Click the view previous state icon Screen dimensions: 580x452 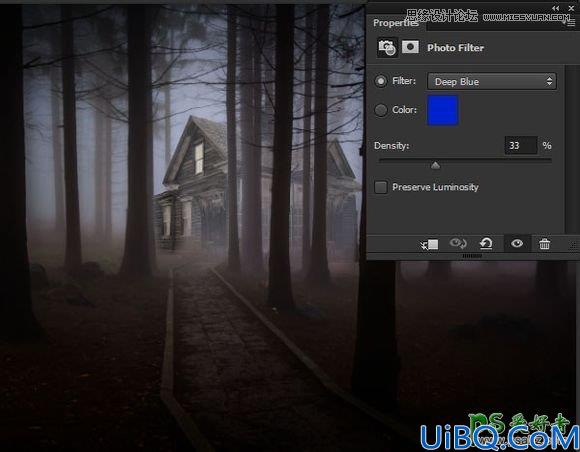458,243
